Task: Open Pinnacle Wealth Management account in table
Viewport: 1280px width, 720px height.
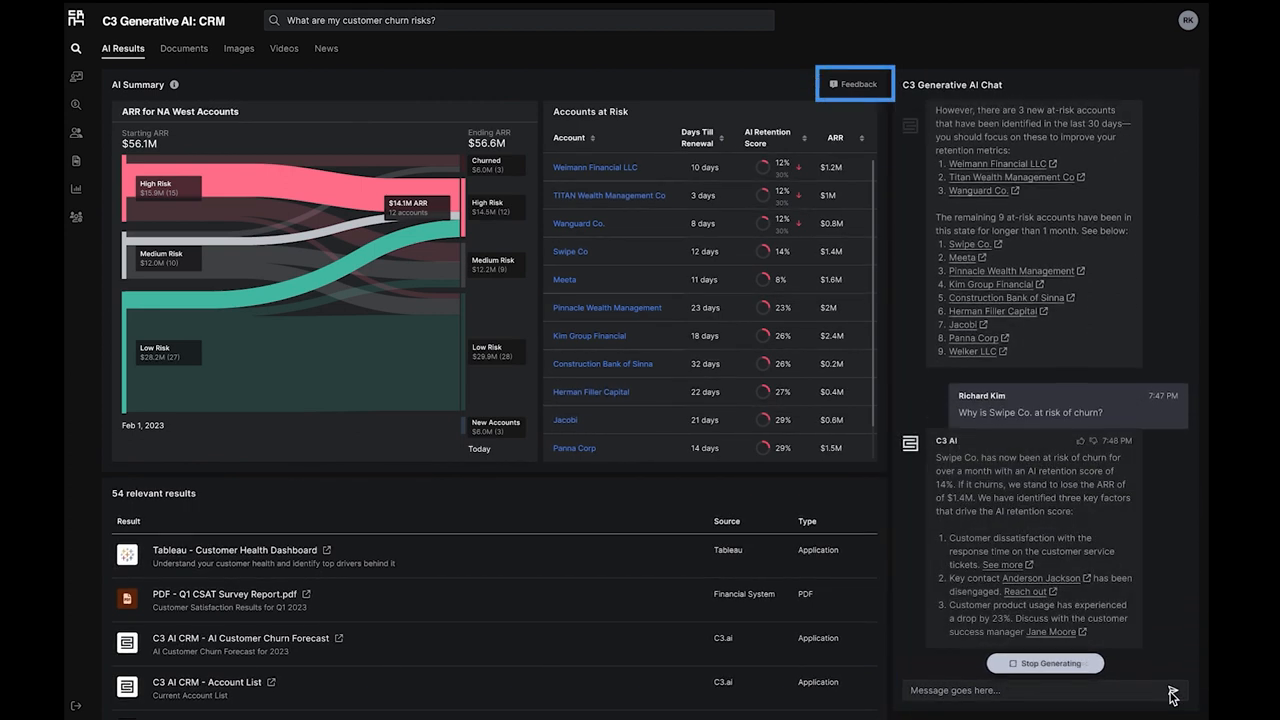Action: [607, 307]
